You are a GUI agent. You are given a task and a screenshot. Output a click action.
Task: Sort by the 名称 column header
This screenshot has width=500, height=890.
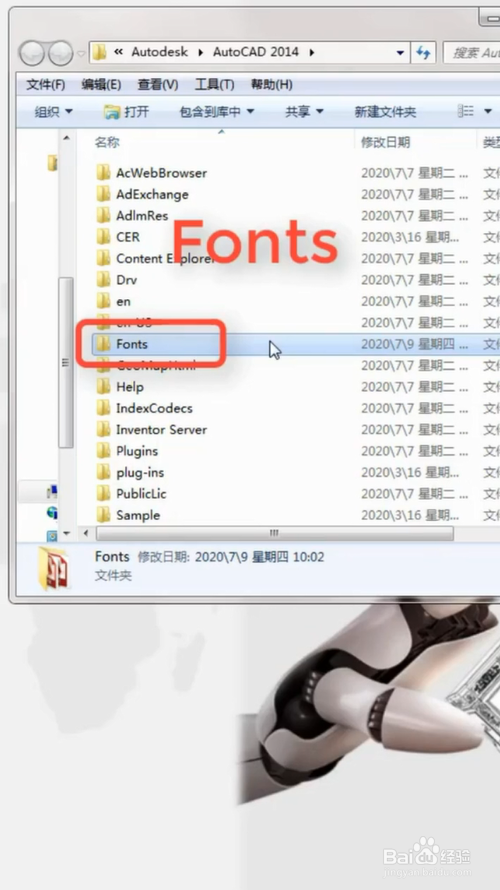107,142
